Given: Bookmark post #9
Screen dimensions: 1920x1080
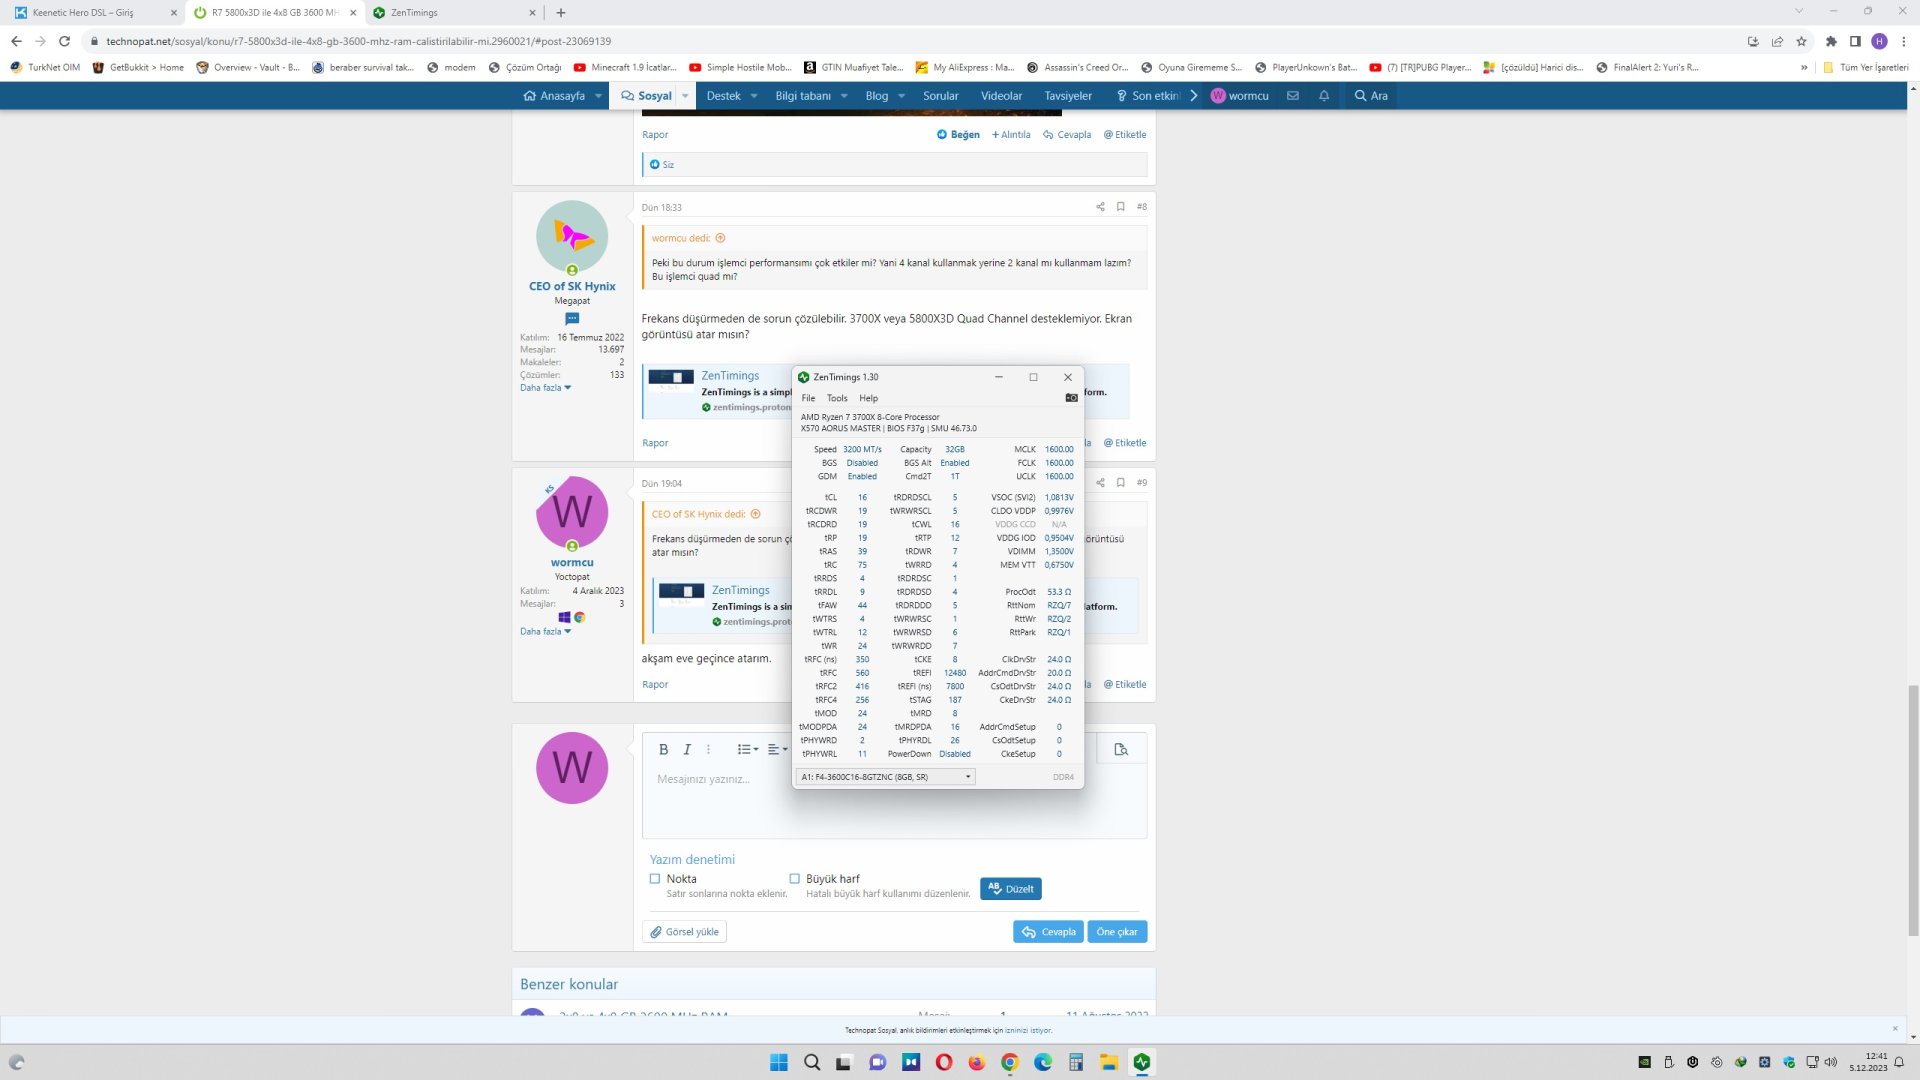Looking at the screenshot, I should (x=1121, y=483).
